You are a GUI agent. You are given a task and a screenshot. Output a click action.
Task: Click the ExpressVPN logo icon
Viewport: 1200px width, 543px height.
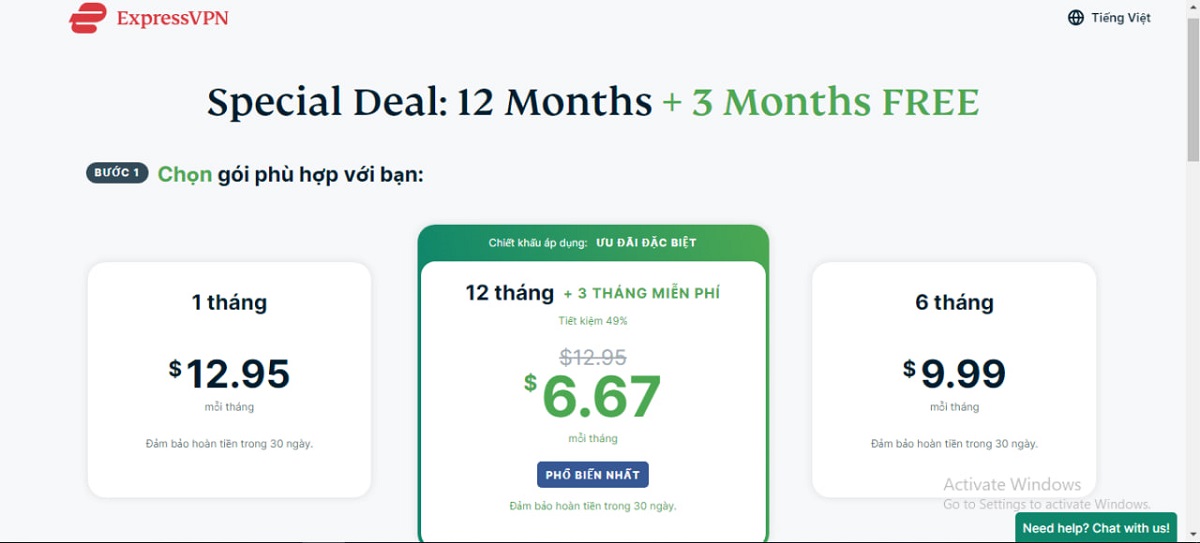coord(88,18)
